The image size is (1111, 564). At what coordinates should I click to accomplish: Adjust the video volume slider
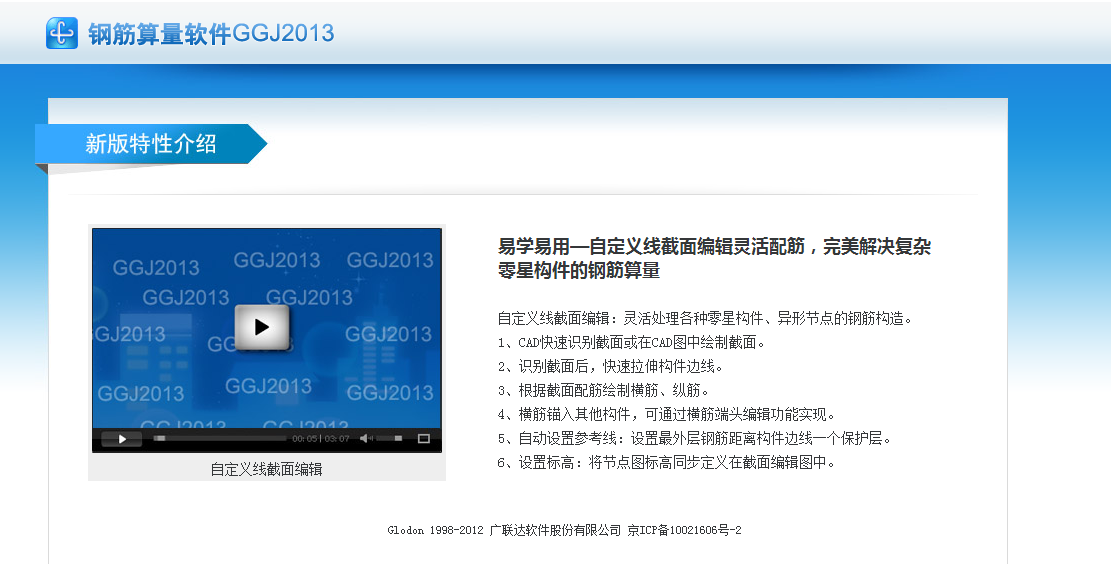(x=390, y=439)
